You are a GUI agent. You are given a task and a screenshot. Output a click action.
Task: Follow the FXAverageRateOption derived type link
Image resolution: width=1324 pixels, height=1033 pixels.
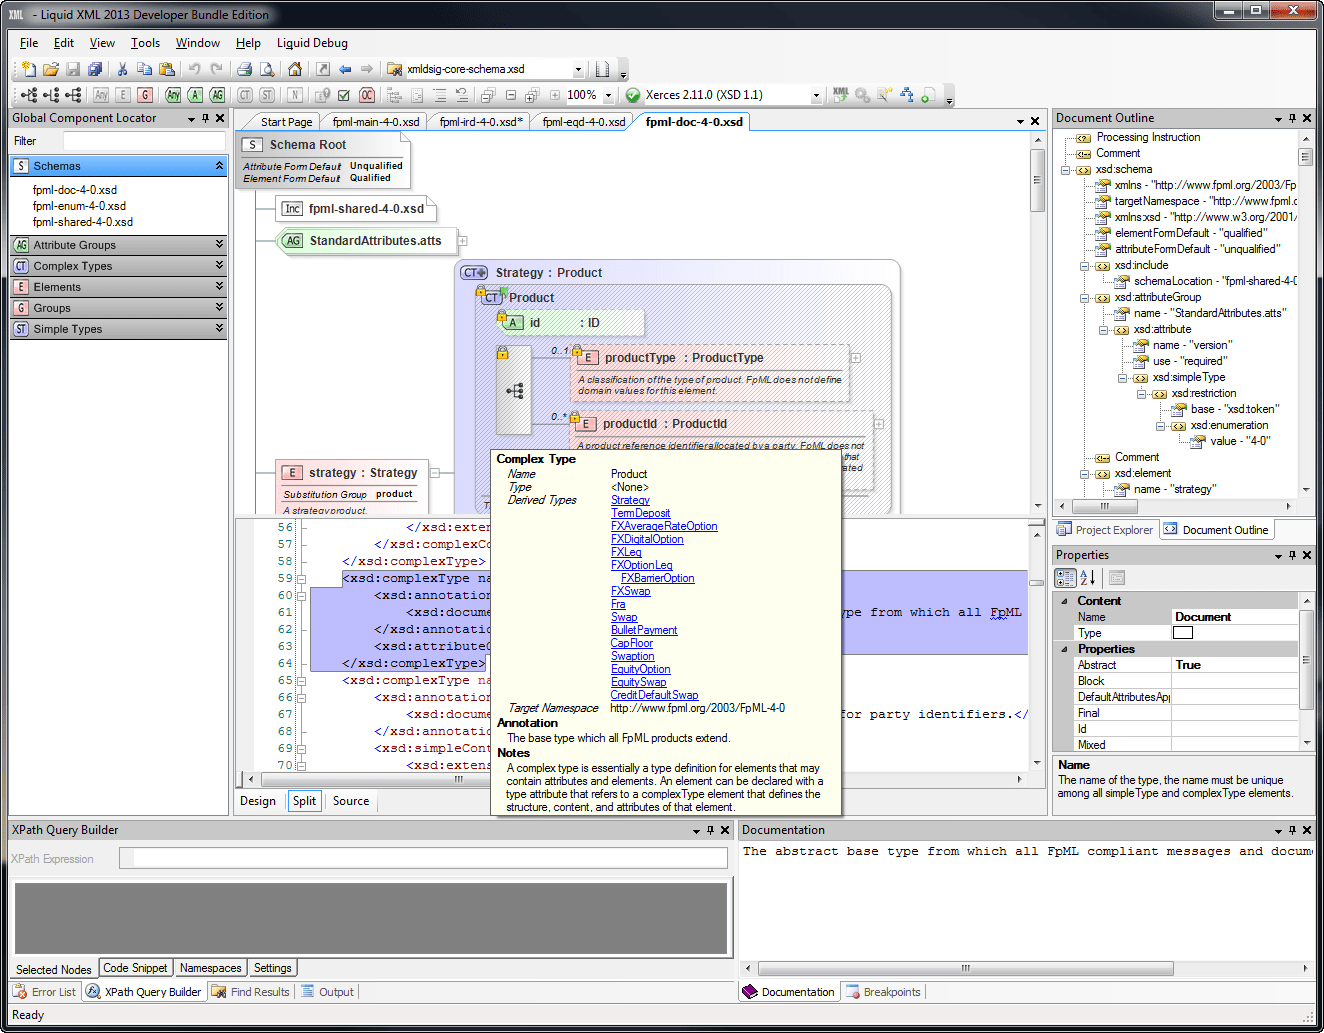coord(664,526)
